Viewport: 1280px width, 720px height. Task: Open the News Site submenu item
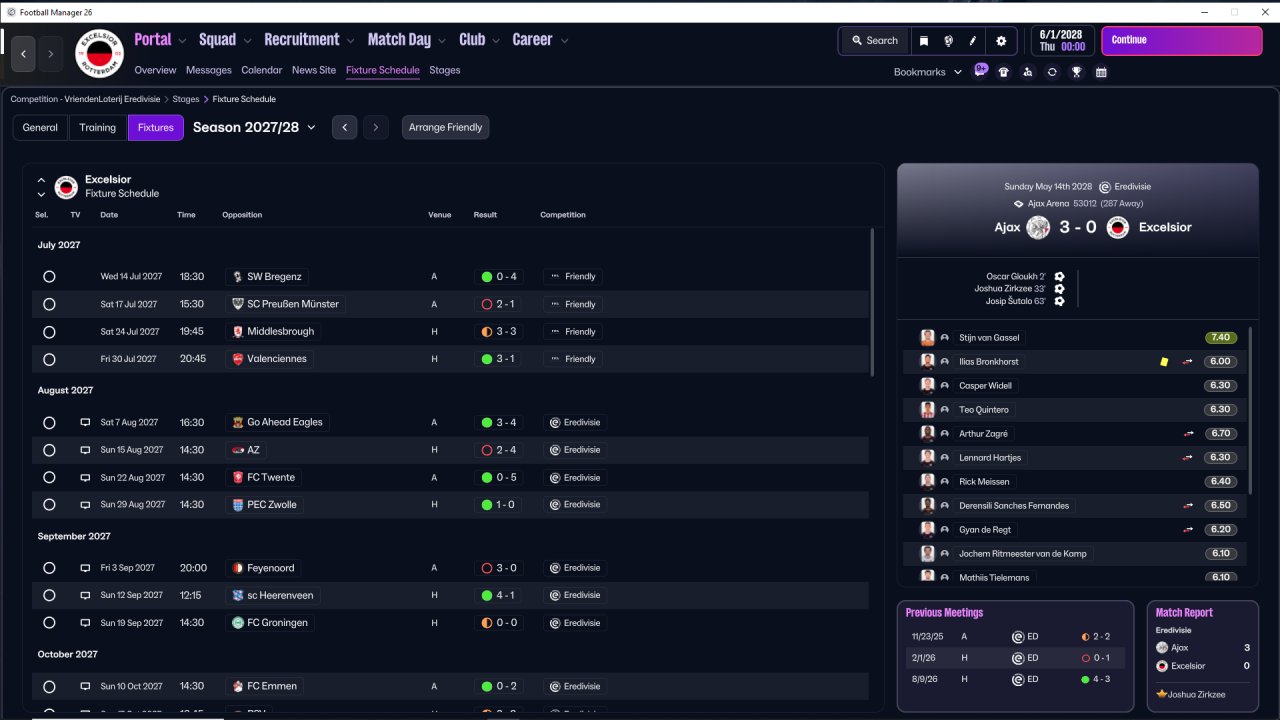(314, 70)
